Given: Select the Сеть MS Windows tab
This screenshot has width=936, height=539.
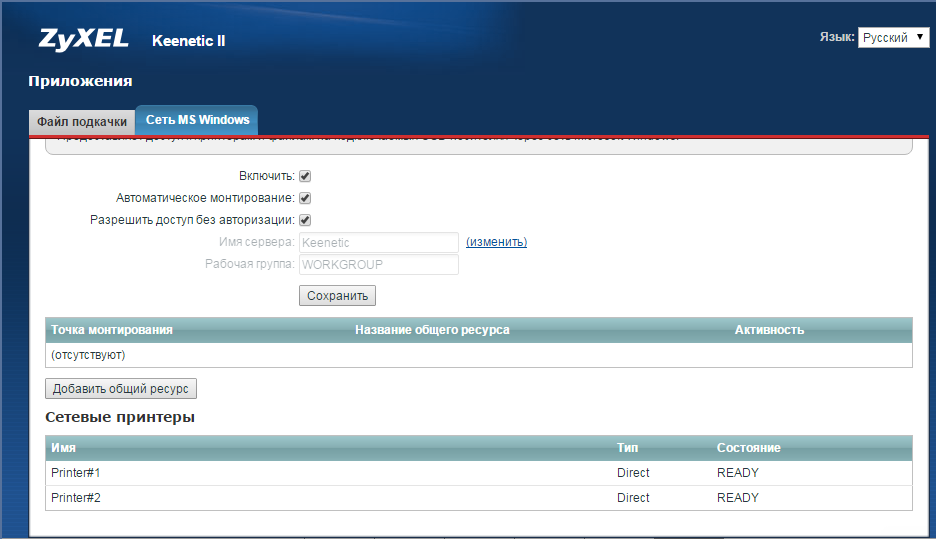Looking at the screenshot, I should [x=197, y=120].
